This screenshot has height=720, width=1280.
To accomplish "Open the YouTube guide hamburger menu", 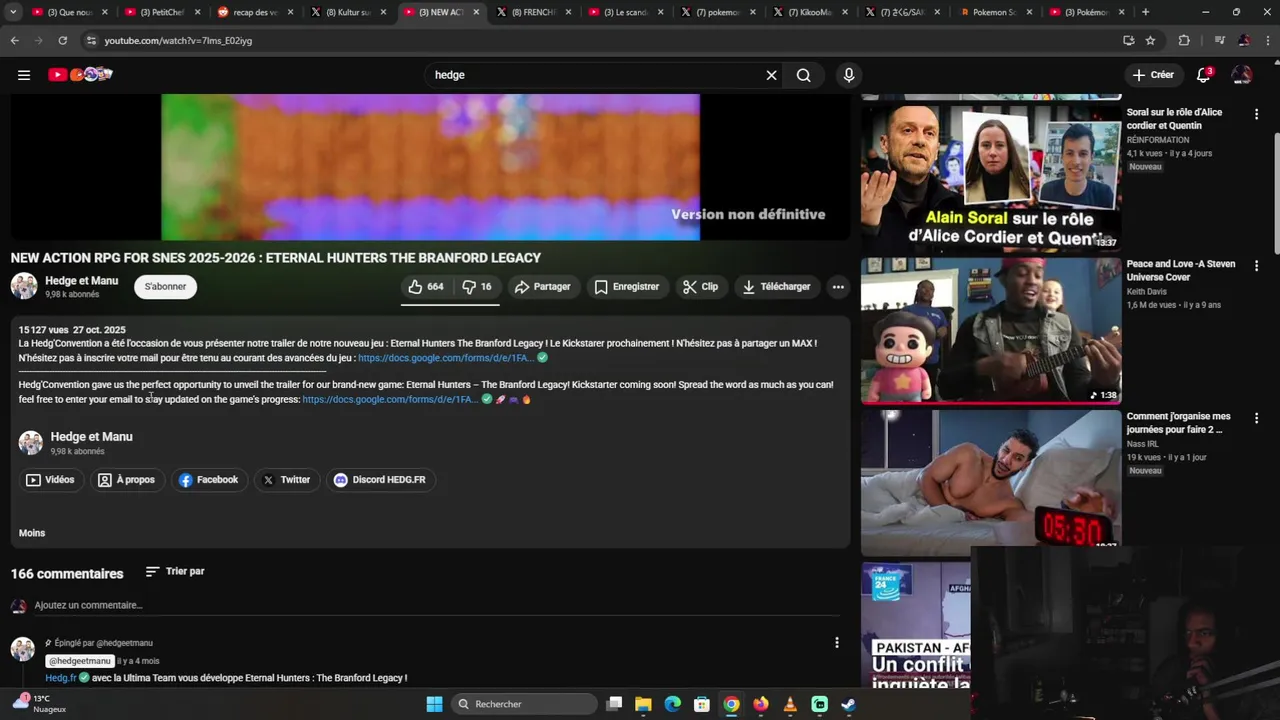I will tap(24, 75).
